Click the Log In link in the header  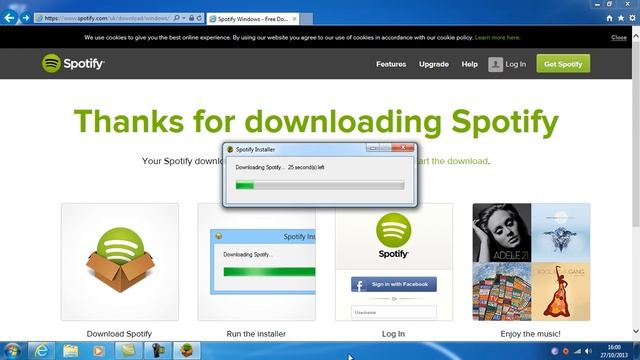(x=516, y=64)
